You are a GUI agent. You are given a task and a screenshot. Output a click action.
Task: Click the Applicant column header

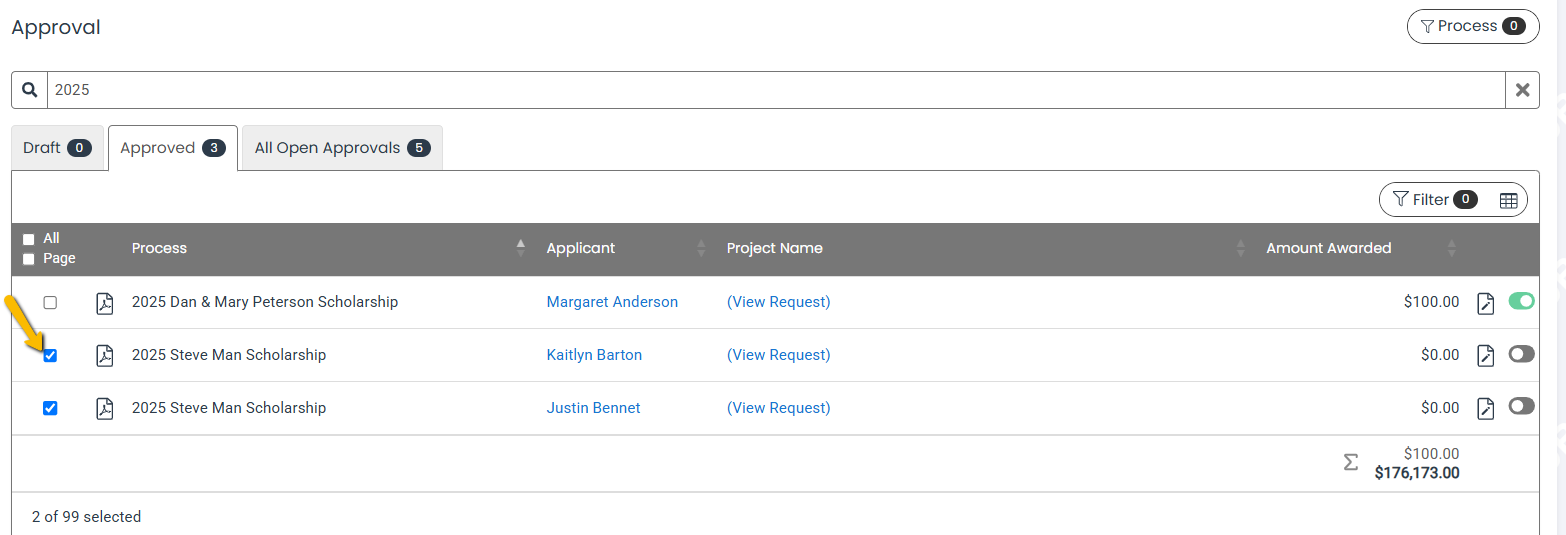tap(581, 248)
